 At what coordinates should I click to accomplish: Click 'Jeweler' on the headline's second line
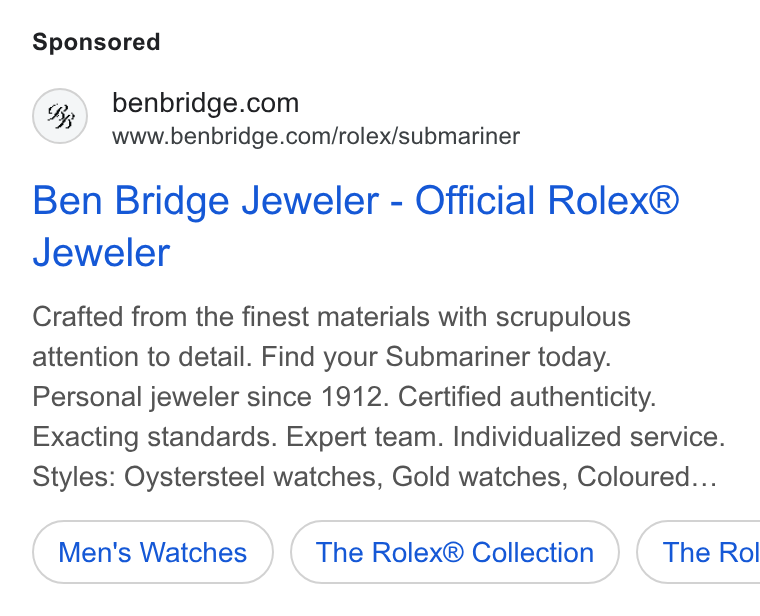(101, 253)
